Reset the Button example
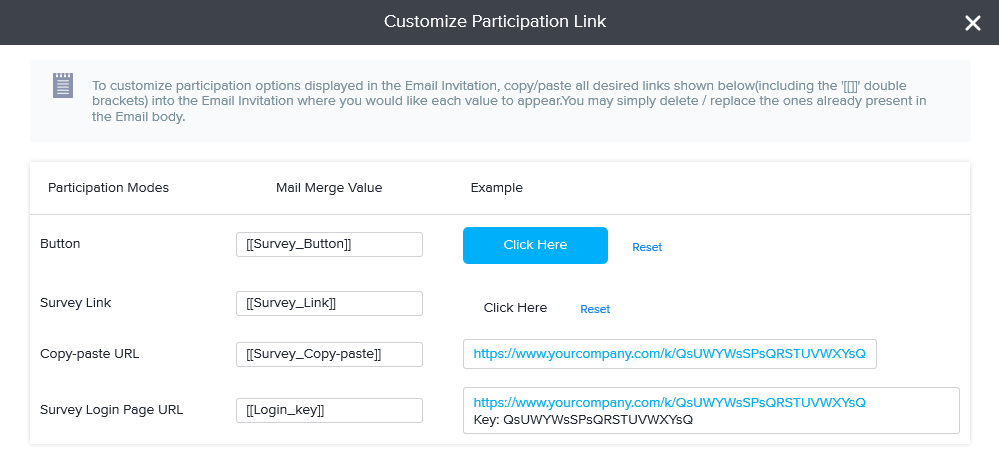Screen dimensions: 999x465 point(647,247)
